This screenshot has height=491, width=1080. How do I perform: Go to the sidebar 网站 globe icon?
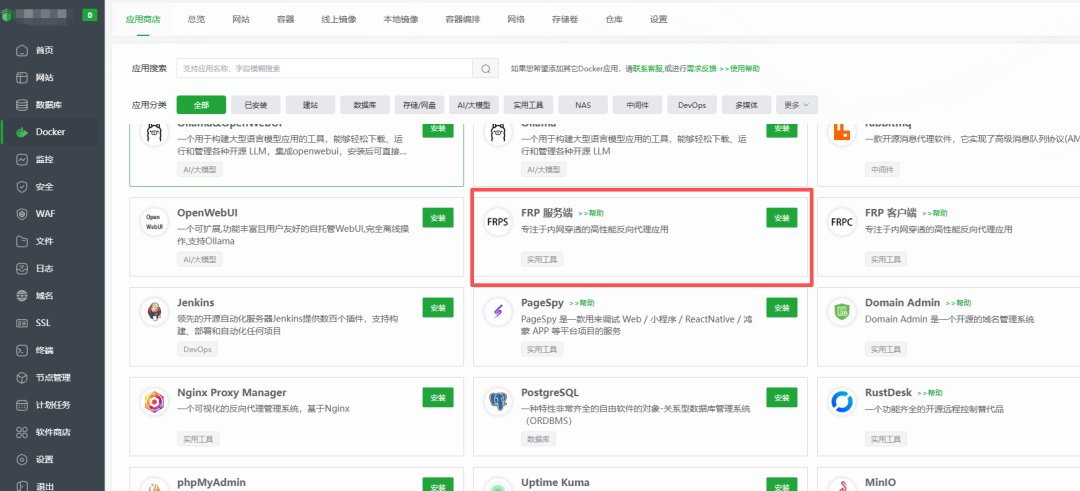coord(21,78)
